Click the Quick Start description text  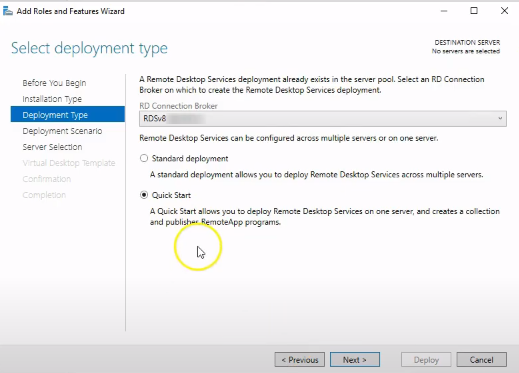coord(325,216)
